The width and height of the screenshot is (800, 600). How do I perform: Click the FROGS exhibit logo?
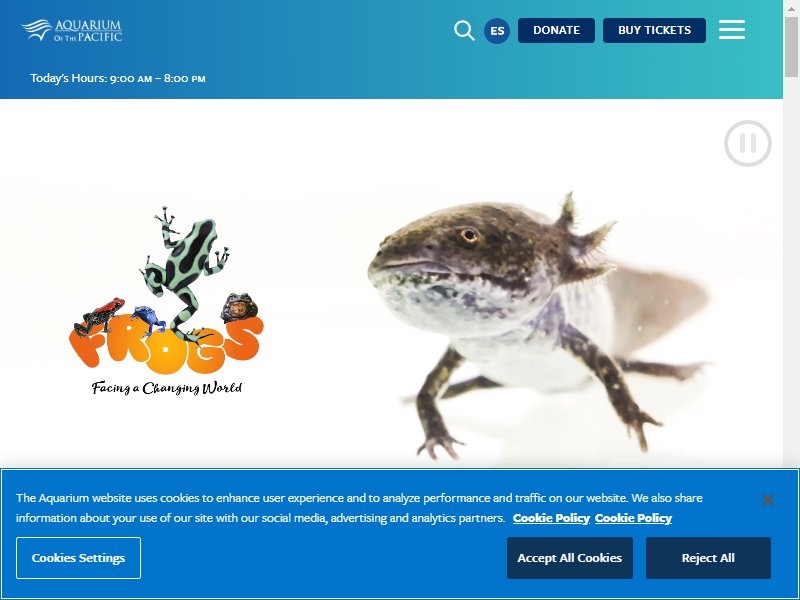[166, 301]
